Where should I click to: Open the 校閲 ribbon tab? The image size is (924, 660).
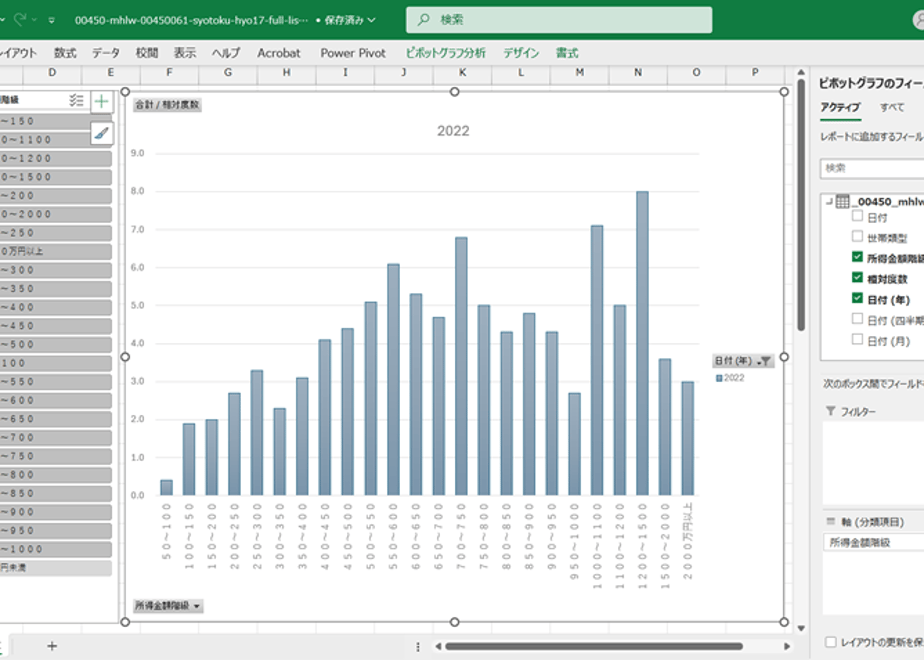click(x=147, y=53)
